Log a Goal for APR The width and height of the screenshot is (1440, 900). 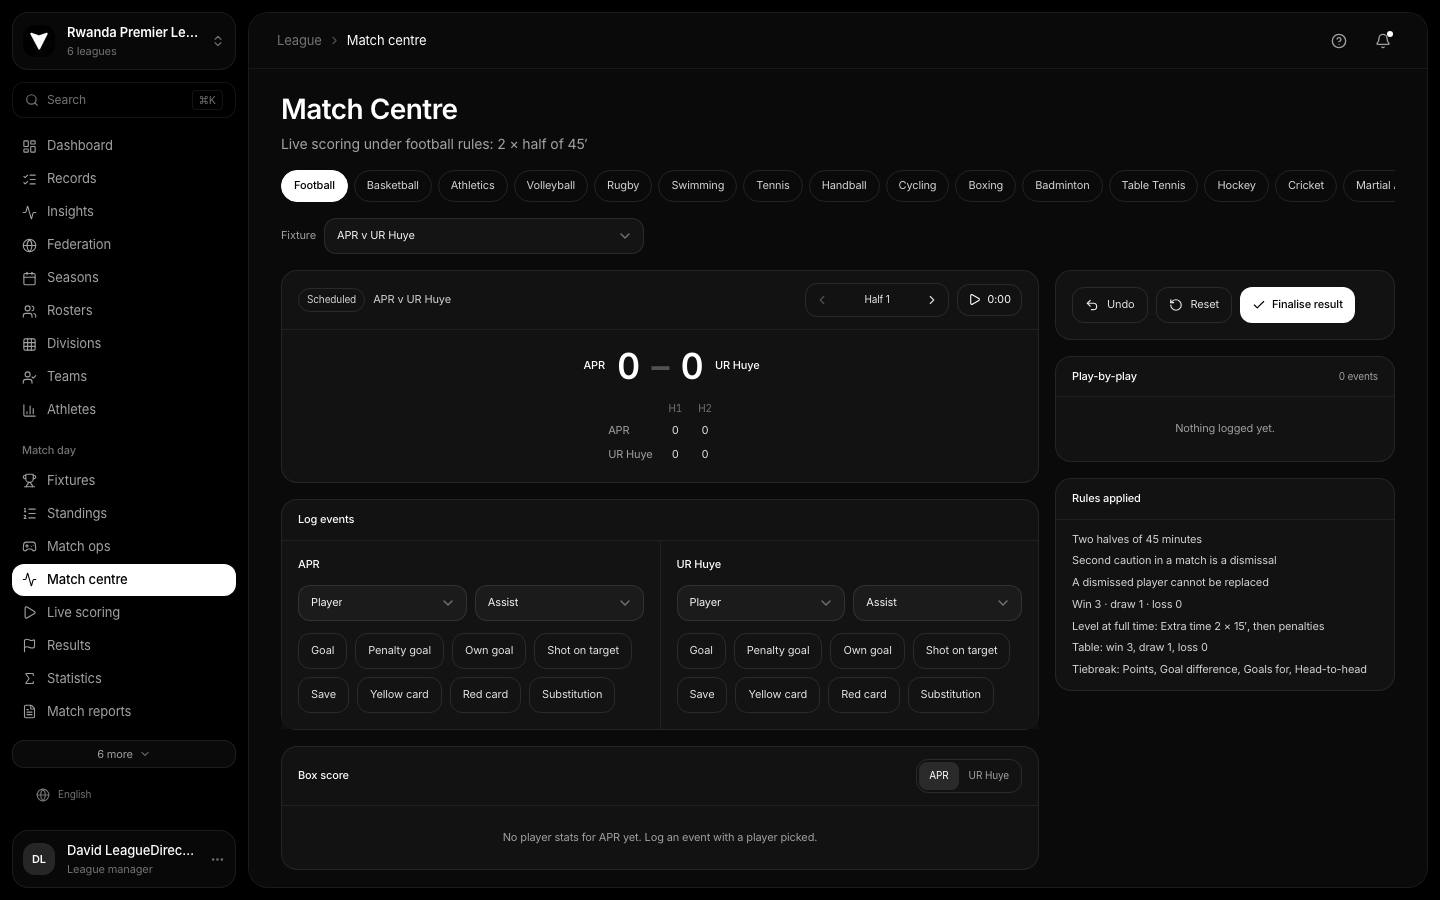click(x=322, y=651)
